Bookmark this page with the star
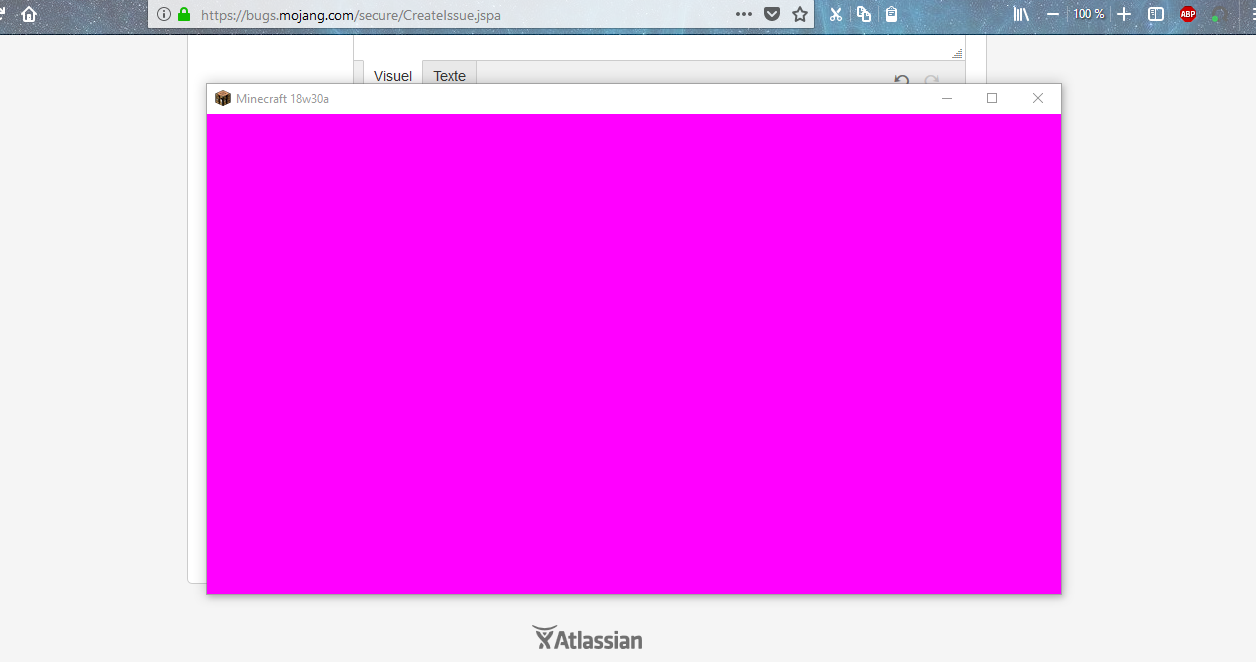The height and width of the screenshot is (662, 1256). (x=800, y=14)
